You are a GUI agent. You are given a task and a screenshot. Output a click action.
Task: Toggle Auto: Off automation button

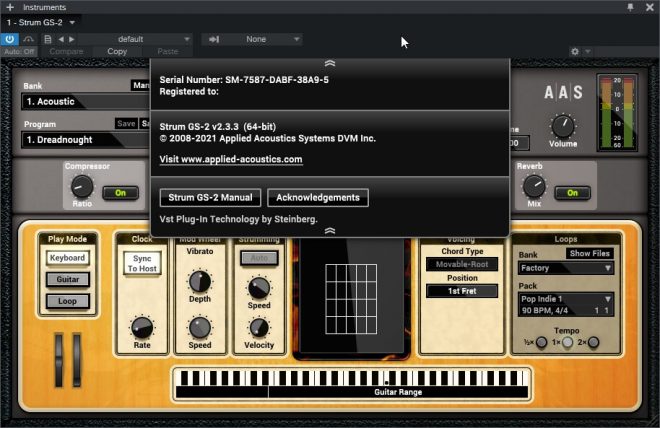(x=19, y=51)
